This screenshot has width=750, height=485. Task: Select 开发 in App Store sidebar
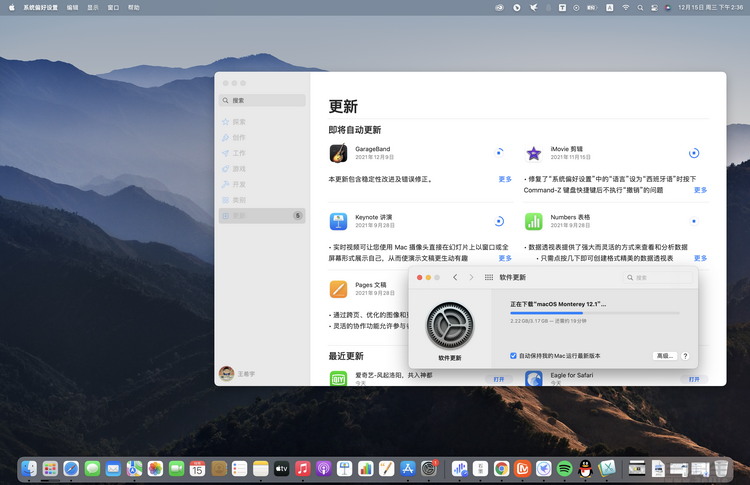point(262,185)
